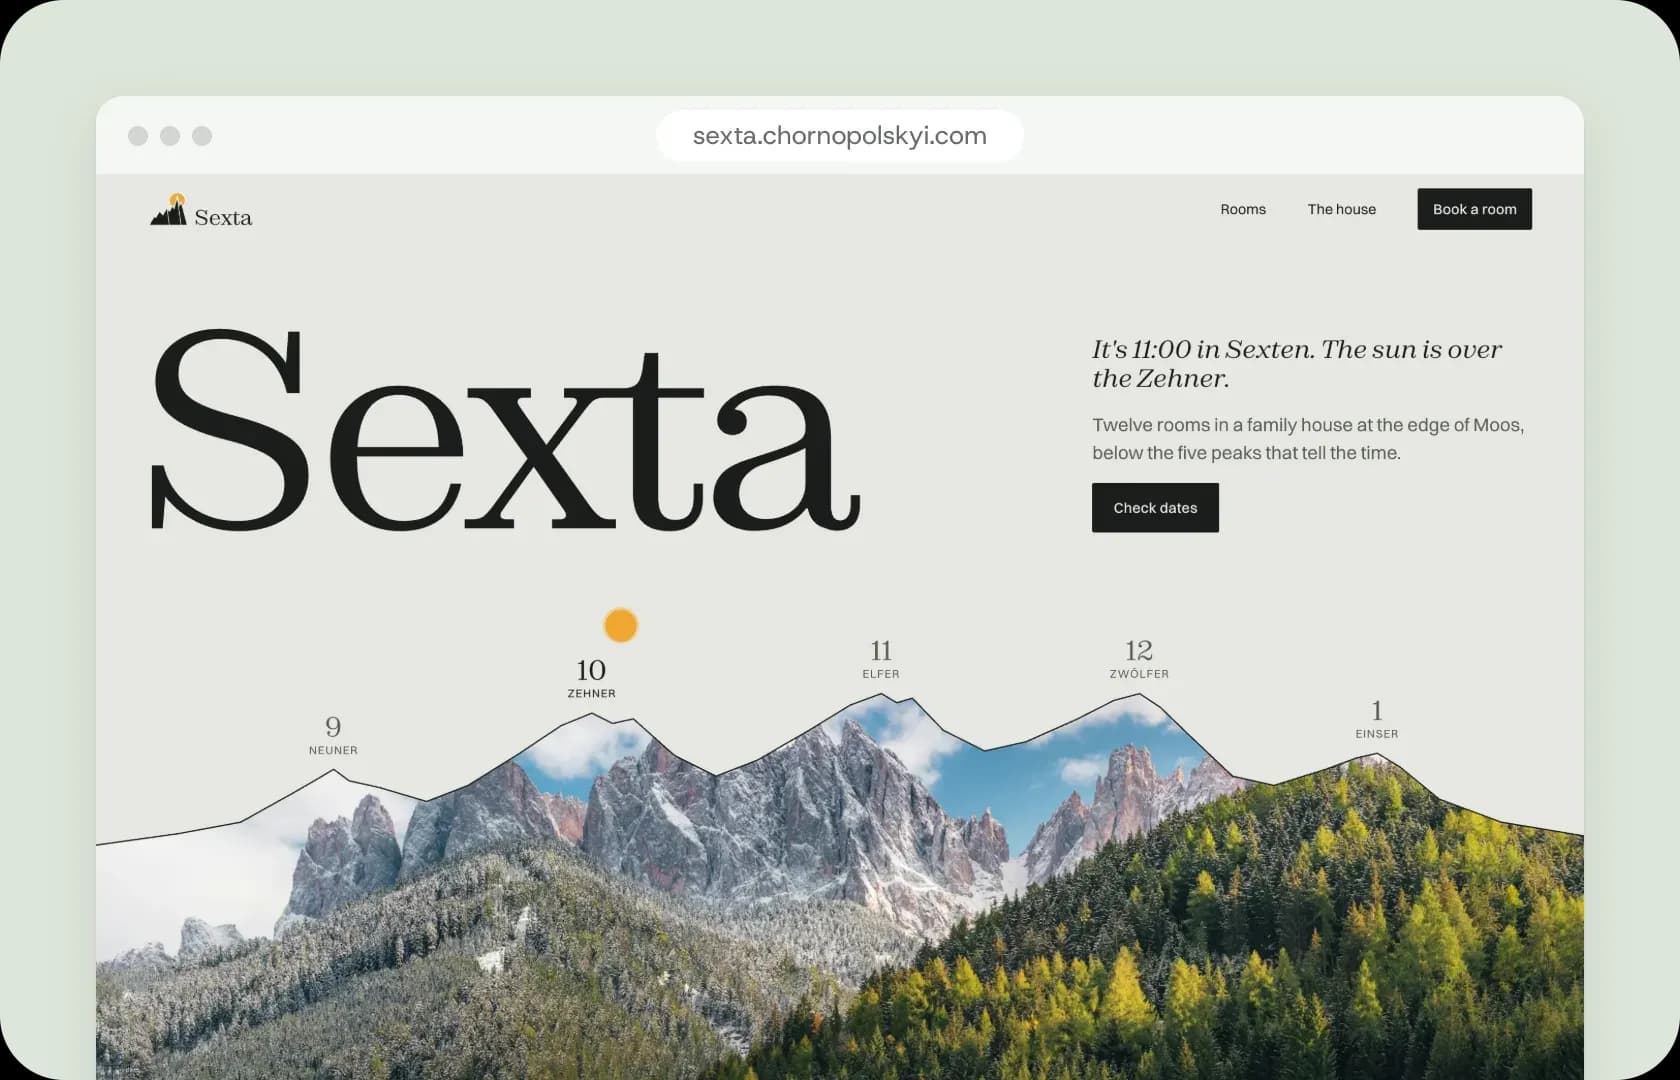Click the Check dates button
The height and width of the screenshot is (1080, 1680).
[1155, 508]
